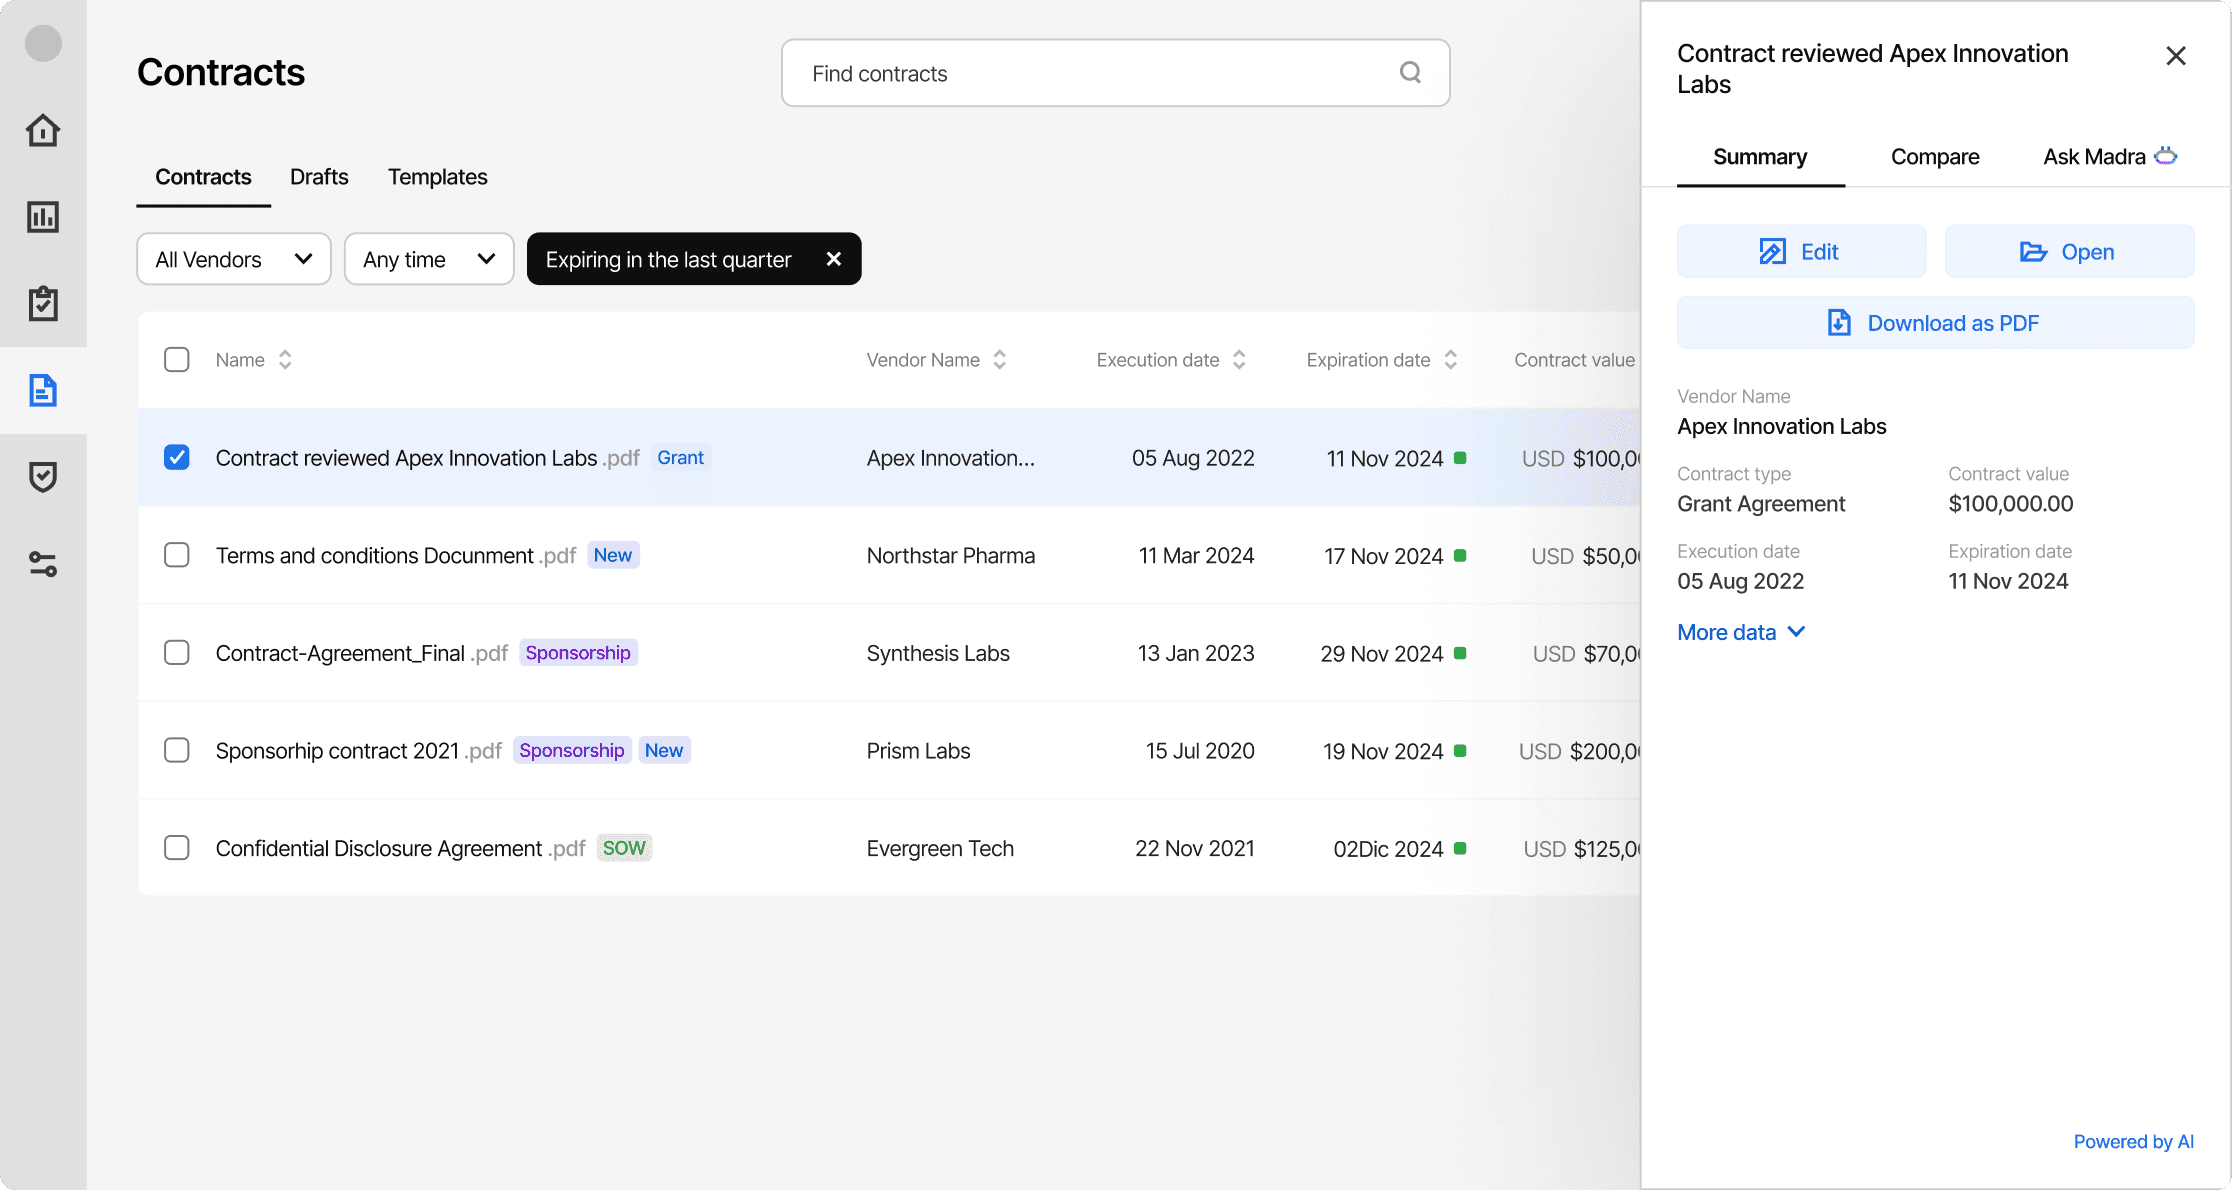Expand More data in the summary panel

pos(1740,632)
